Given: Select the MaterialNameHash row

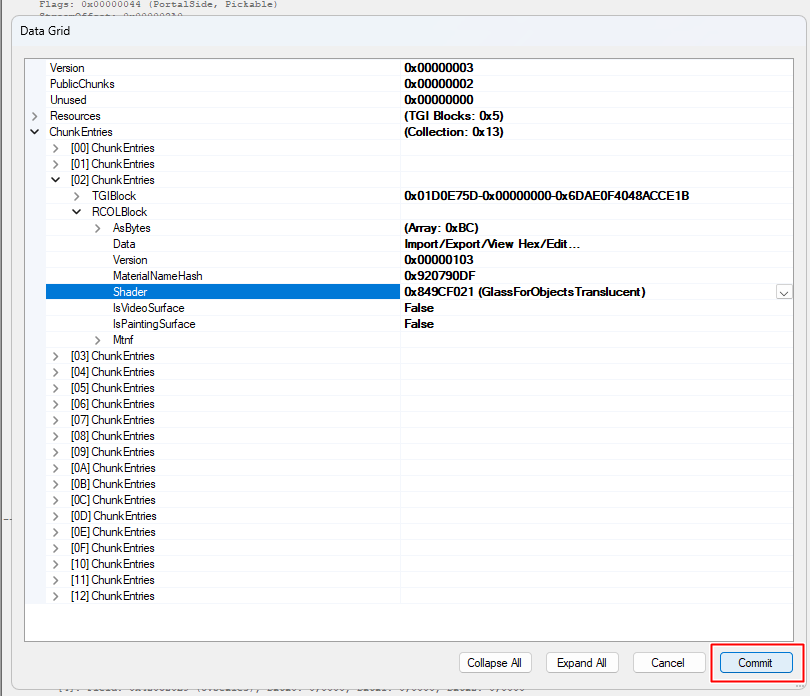Looking at the screenshot, I should tap(419, 276).
